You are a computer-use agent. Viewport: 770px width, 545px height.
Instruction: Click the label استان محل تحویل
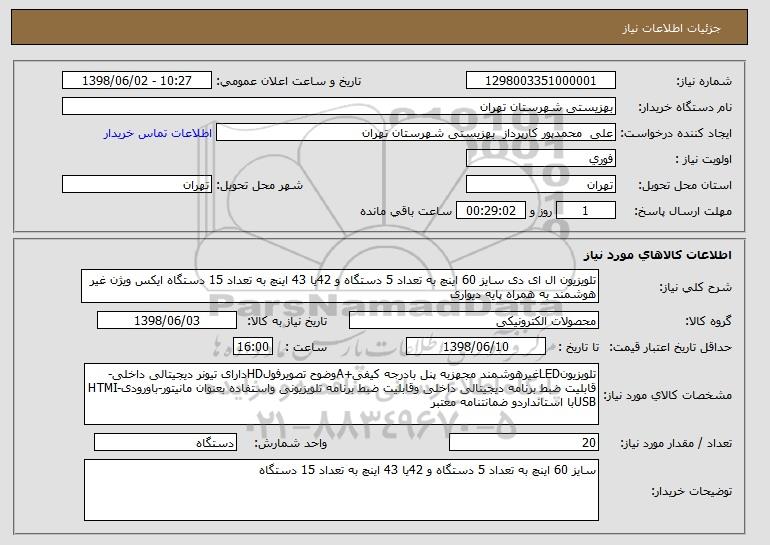click(685, 185)
